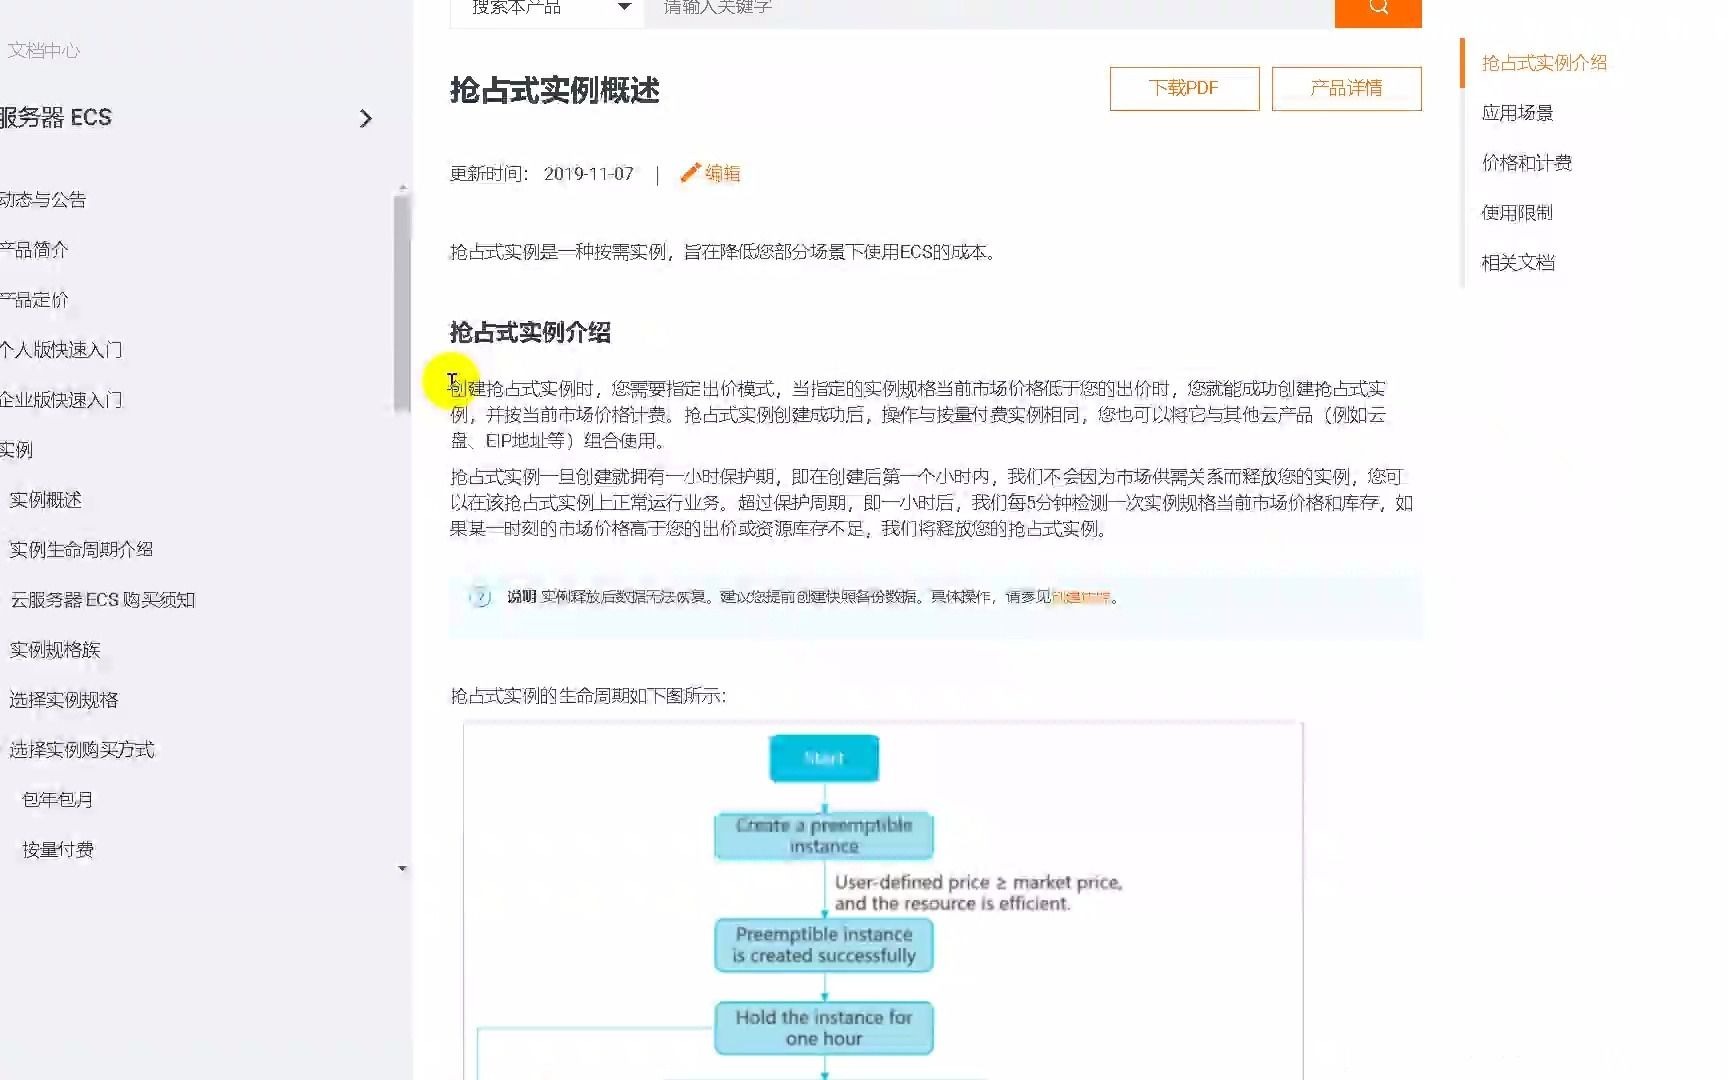Jump to 应用场景 section anchor
This screenshot has width=1728, height=1080.
click(x=1517, y=112)
